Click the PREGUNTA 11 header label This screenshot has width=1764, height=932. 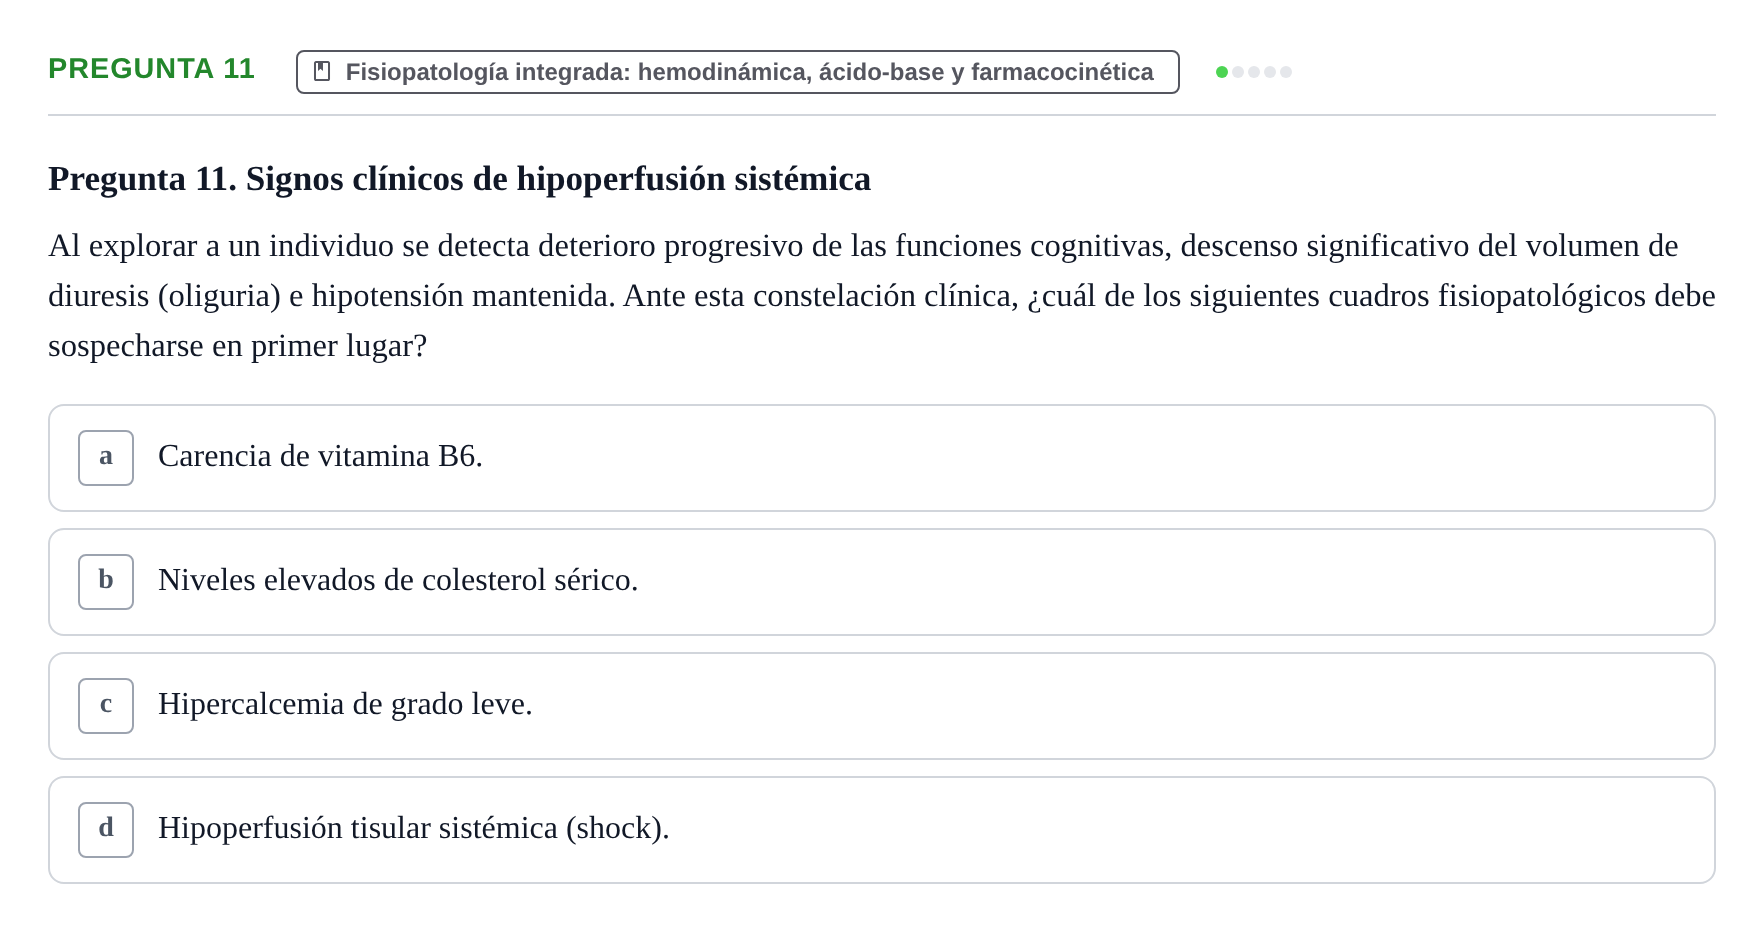(x=152, y=69)
